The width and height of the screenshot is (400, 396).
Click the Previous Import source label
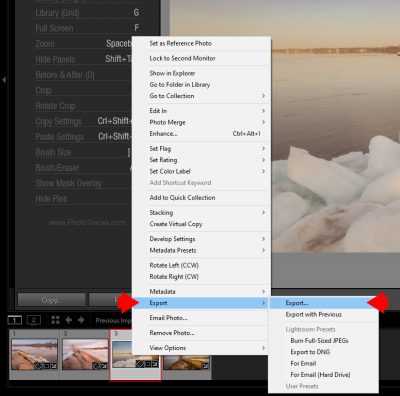click(x=113, y=321)
